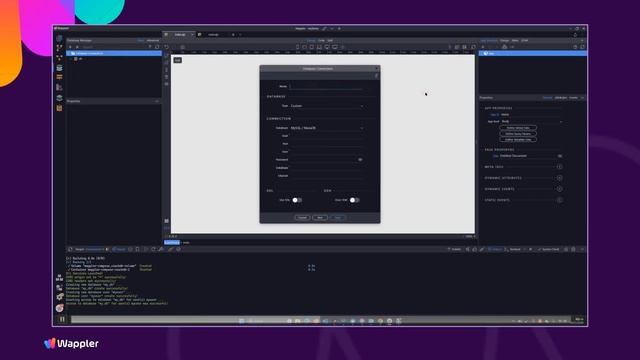Viewport: 640px width, 360px height.
Task: Click the User input field in dialog
Action: 326,151
